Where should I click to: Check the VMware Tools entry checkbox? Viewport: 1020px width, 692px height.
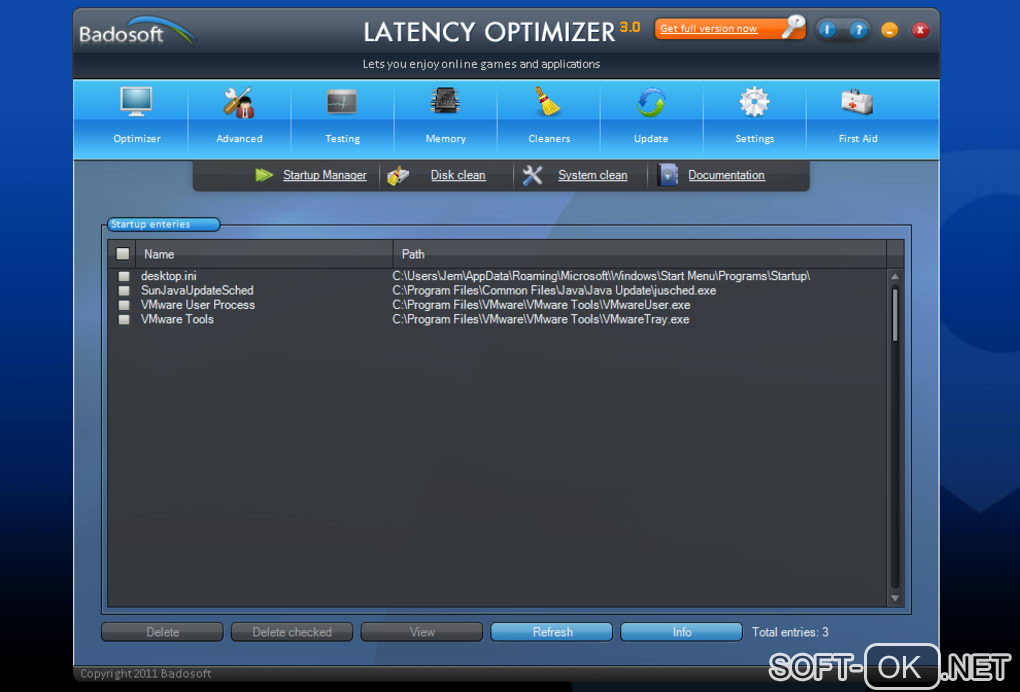(124, 319)
